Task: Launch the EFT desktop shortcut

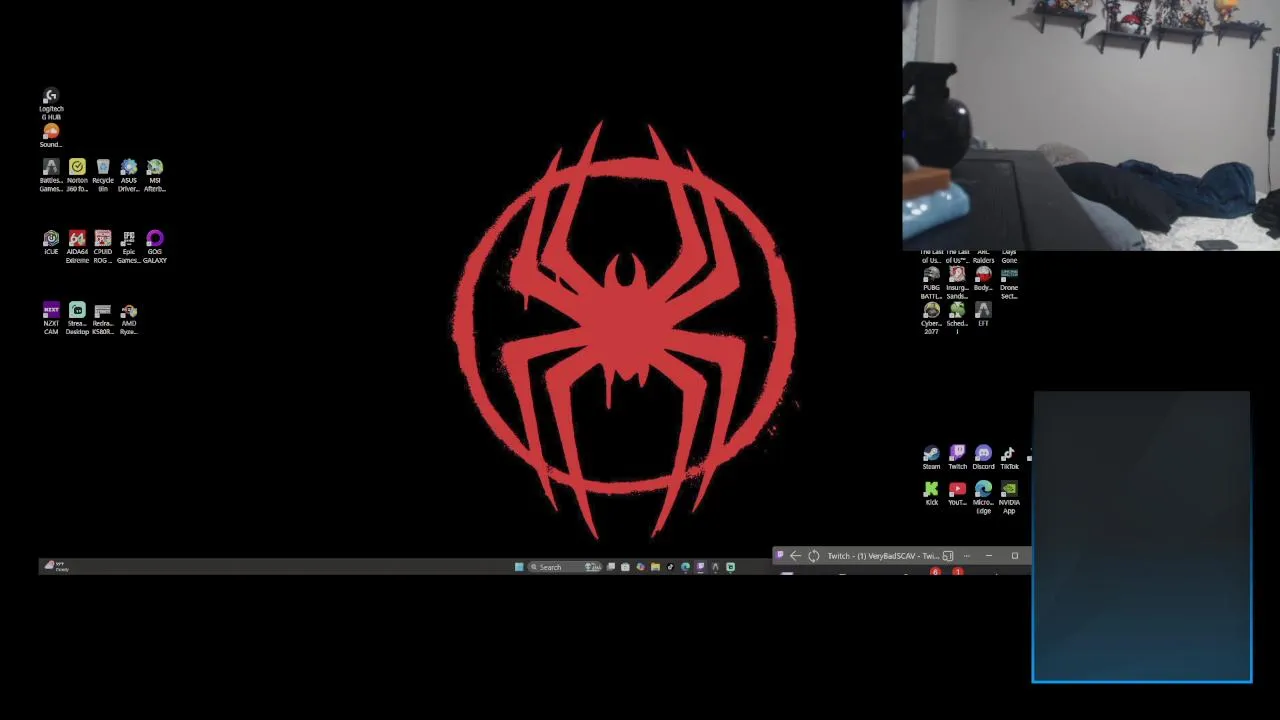Action: tap(984, 315)
